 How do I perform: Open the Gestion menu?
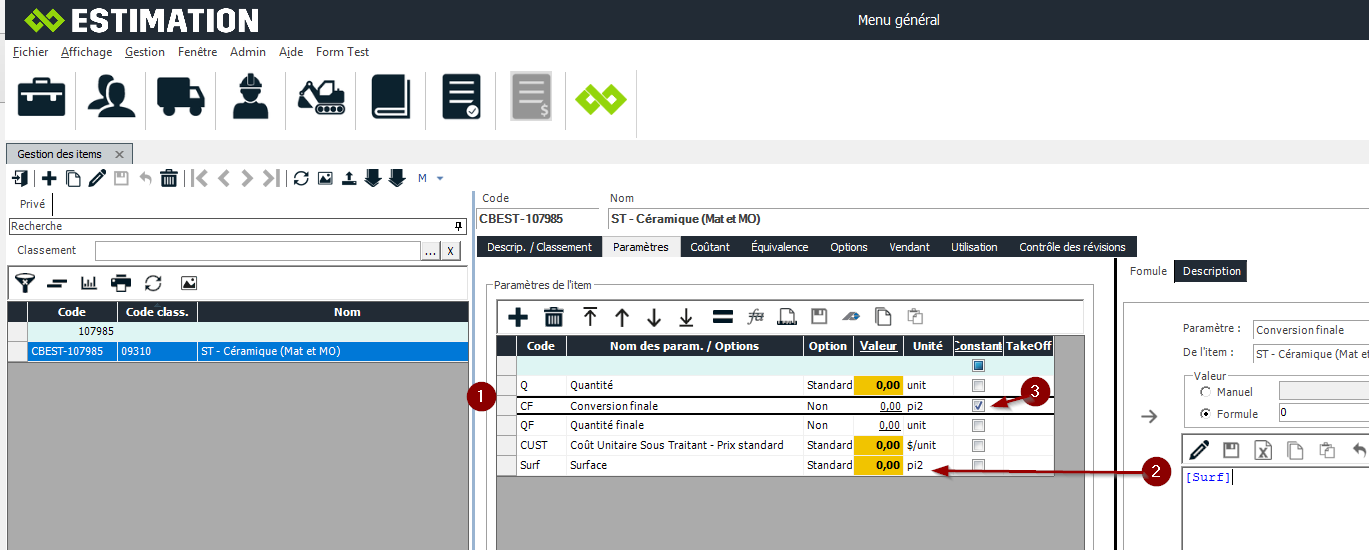[145, 52]
